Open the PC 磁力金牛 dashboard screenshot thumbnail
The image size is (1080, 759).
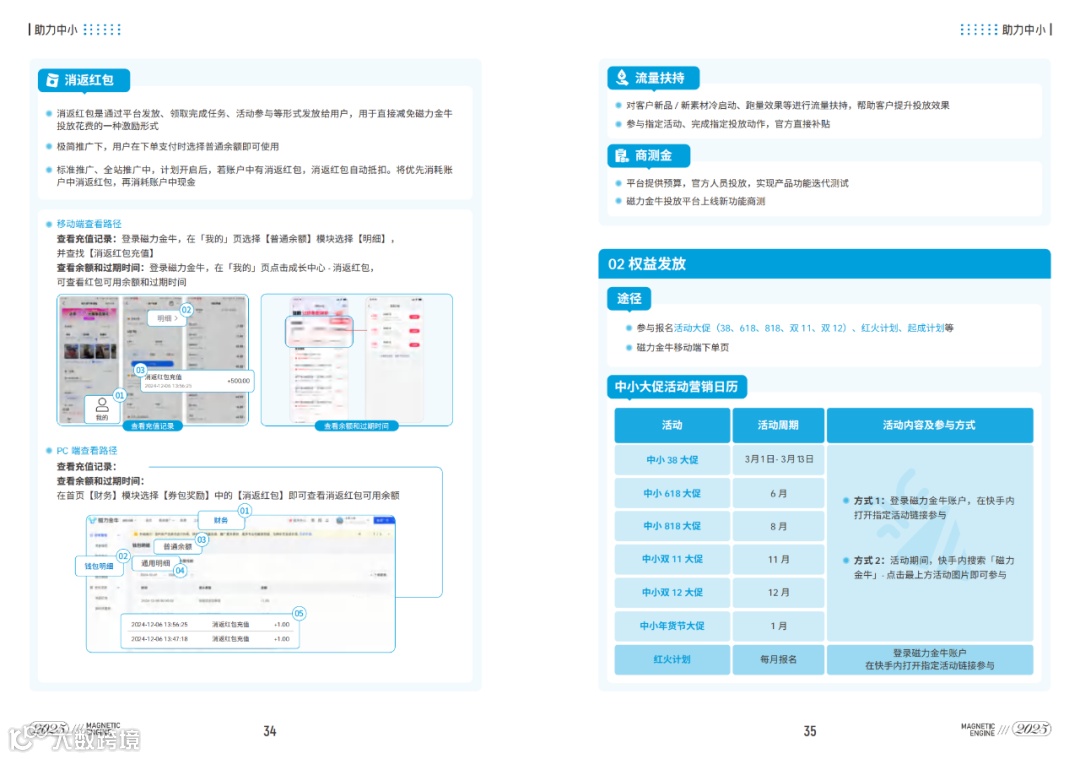(240, 583)
